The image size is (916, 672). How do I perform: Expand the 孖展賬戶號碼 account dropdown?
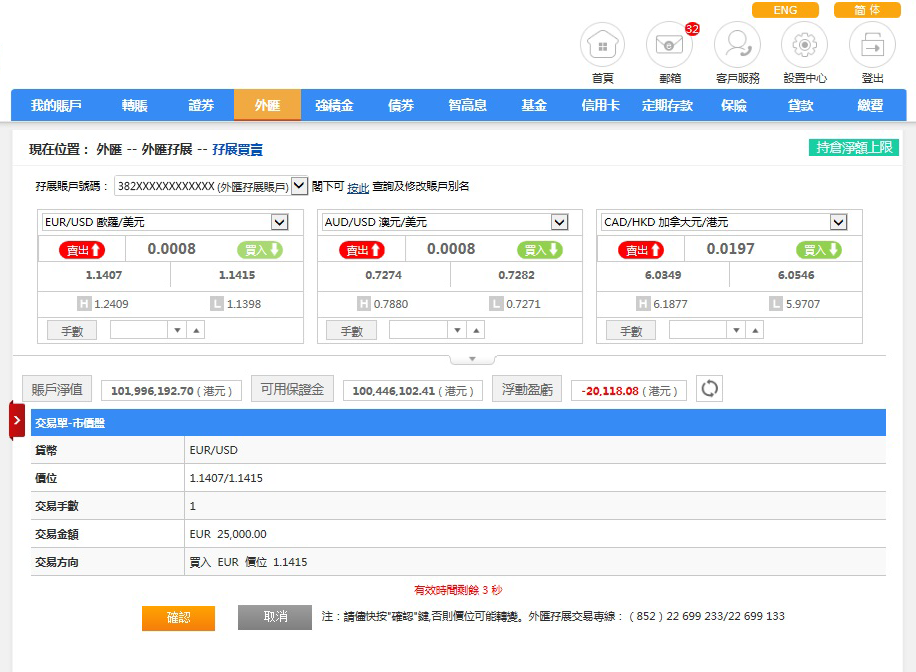(x=299, y=186)
